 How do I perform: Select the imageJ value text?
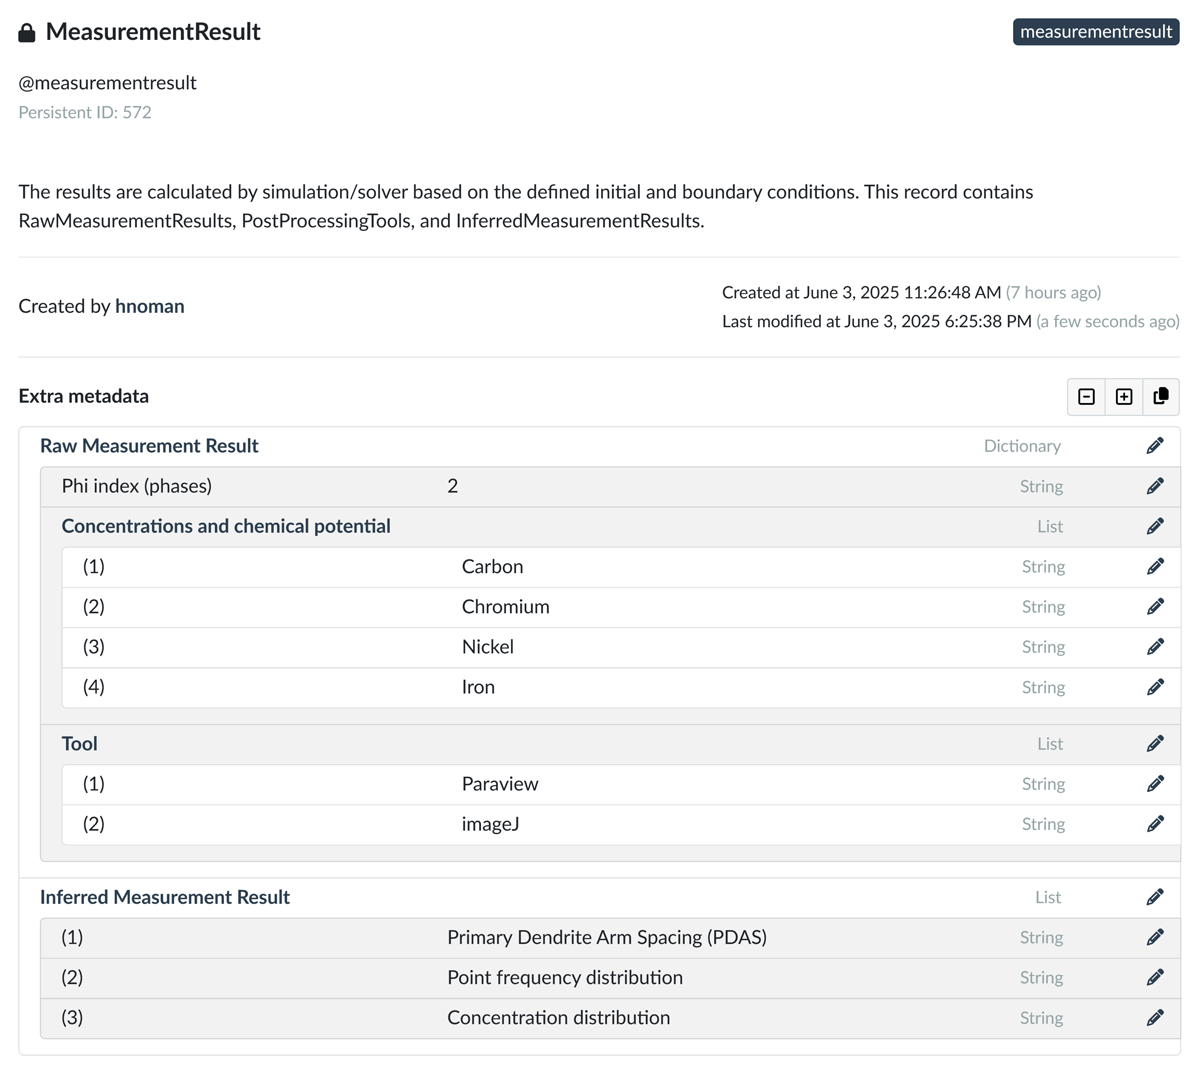490,824
